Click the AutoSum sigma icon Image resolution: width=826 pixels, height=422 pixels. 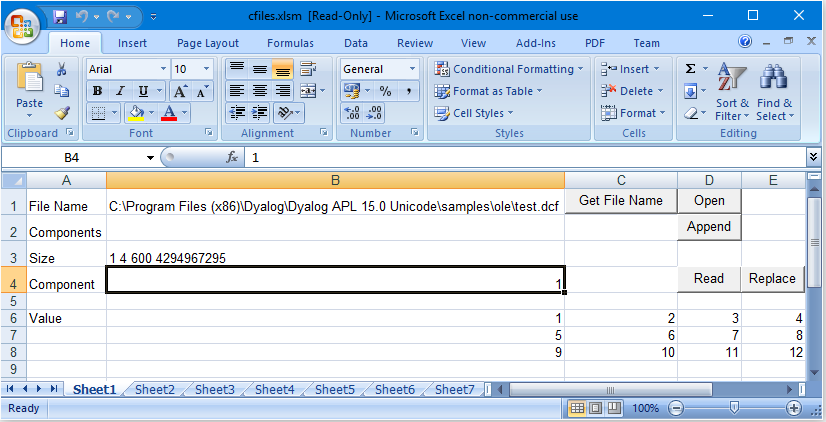pos(691,69)
